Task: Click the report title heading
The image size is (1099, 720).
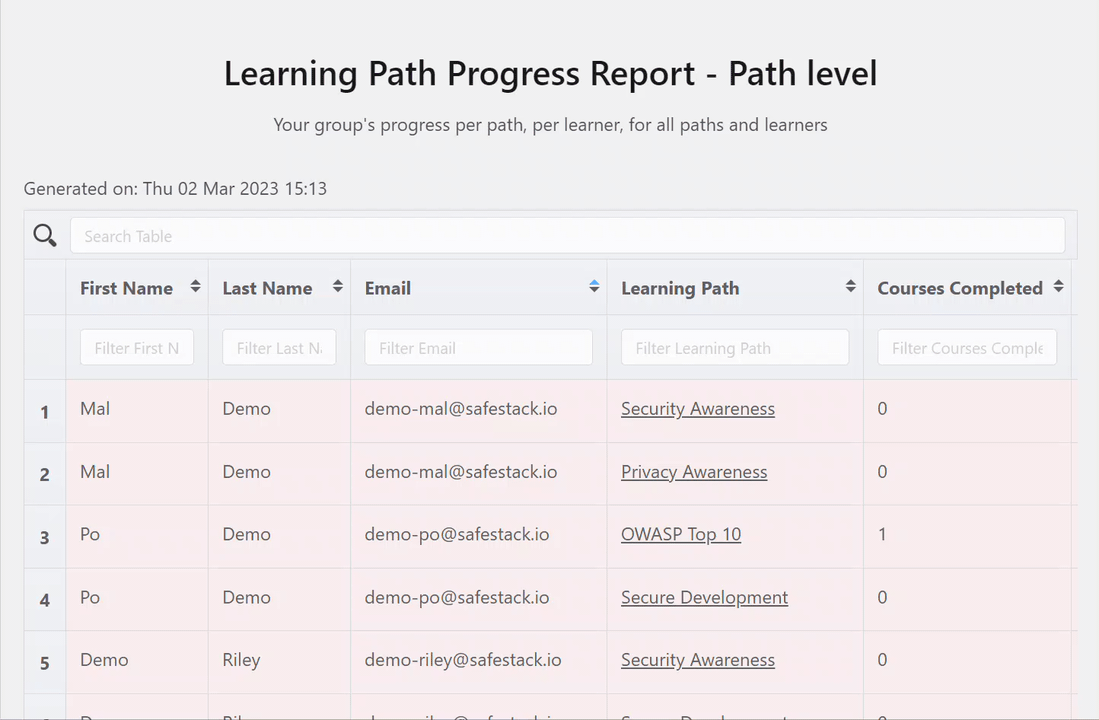Action: (550, 73)
